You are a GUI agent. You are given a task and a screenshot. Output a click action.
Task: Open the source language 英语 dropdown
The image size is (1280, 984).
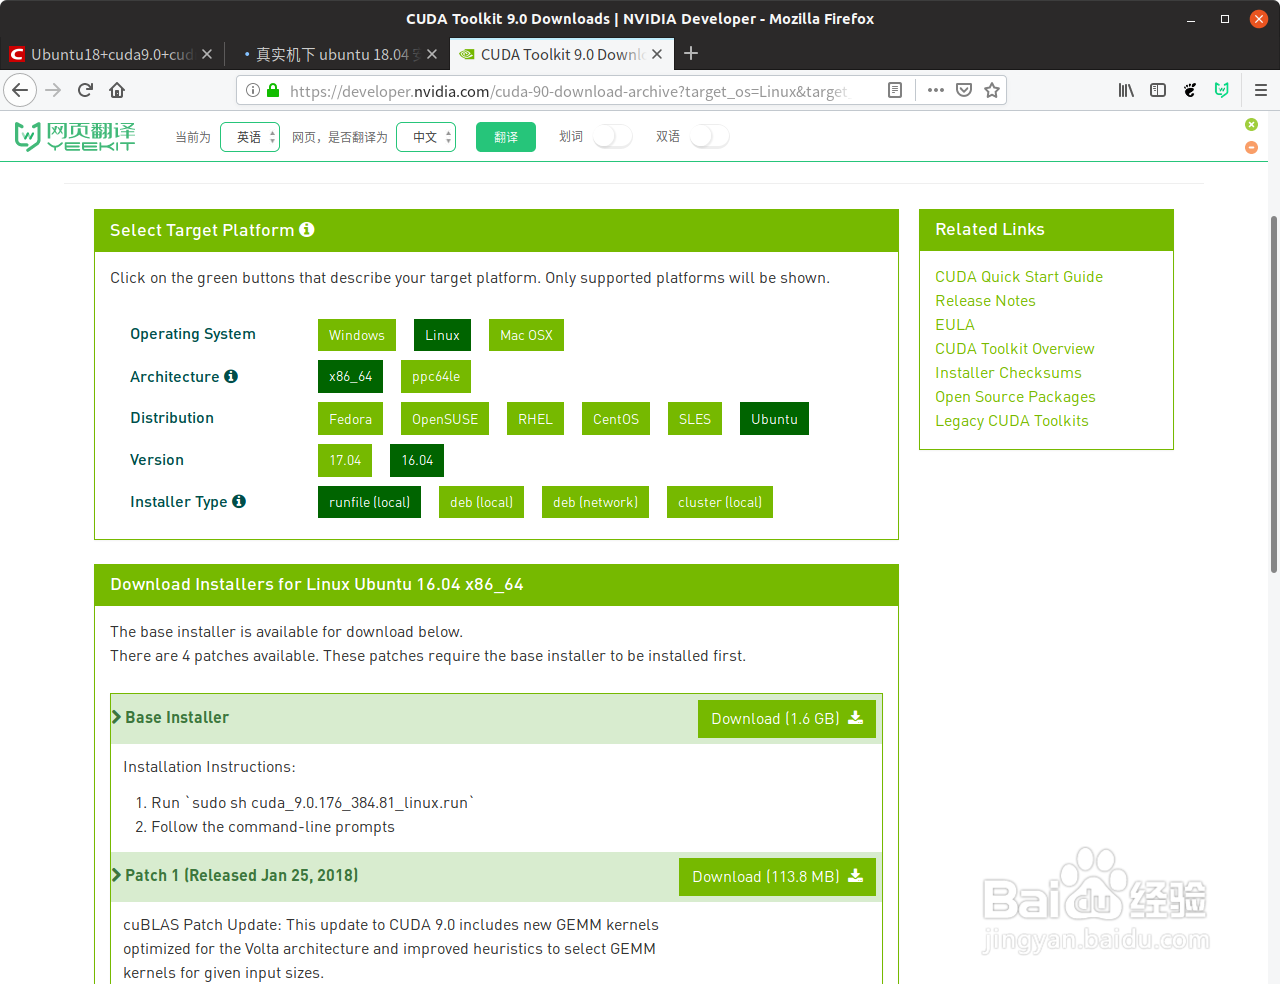tap(250, 137)
